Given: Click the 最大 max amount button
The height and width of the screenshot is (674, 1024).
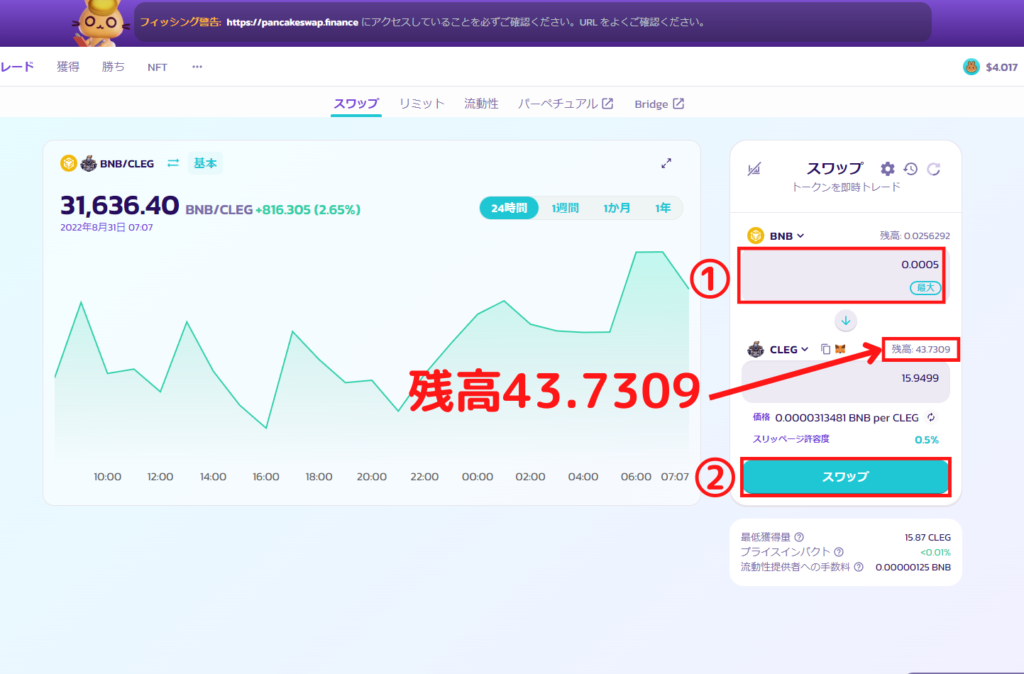Looking at the screenshot, I should [x=925, y=287].
